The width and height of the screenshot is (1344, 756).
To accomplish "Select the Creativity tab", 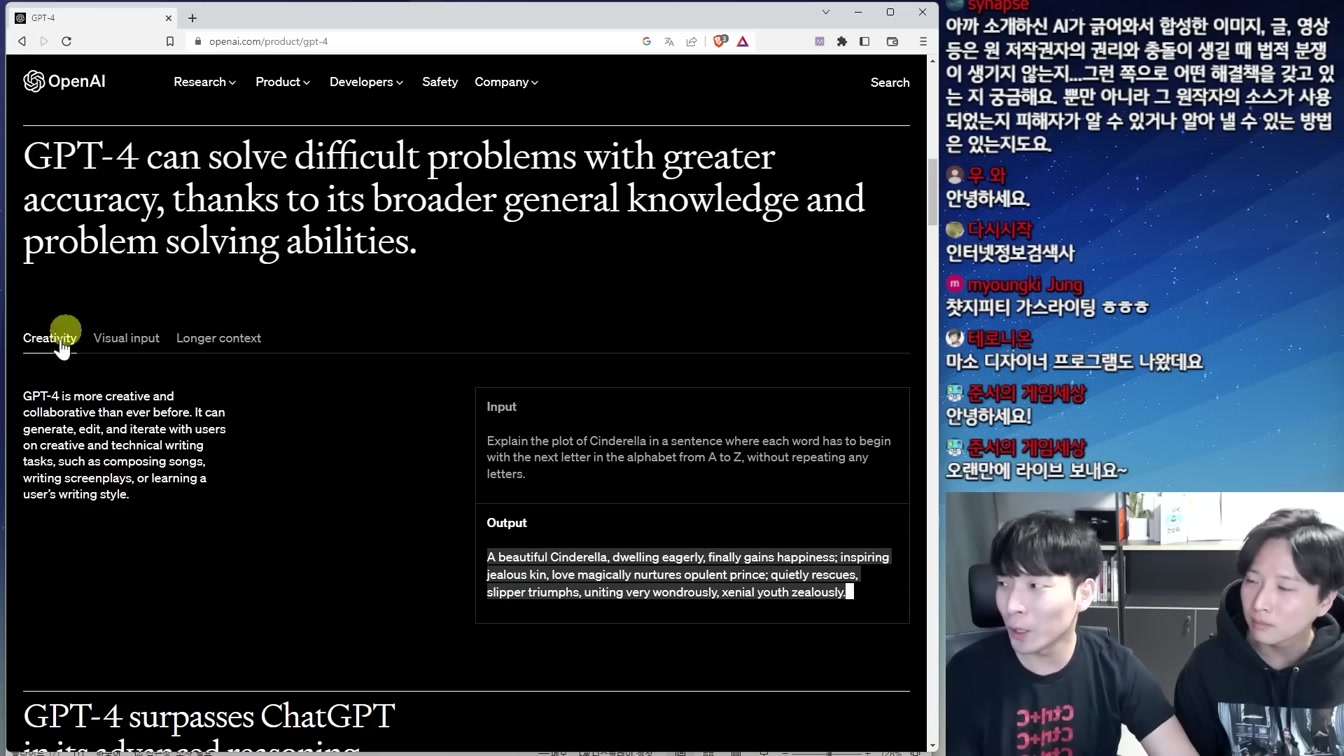I will click(x=50, y=338).
